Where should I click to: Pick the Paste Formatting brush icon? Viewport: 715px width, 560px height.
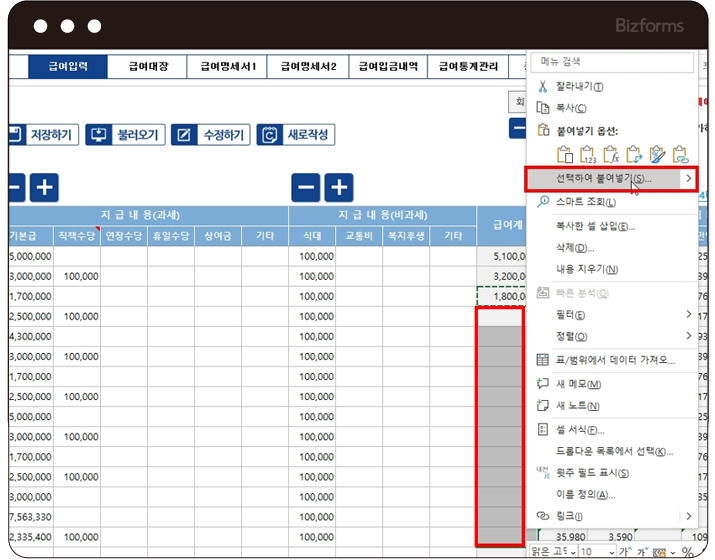click(657, 154)
